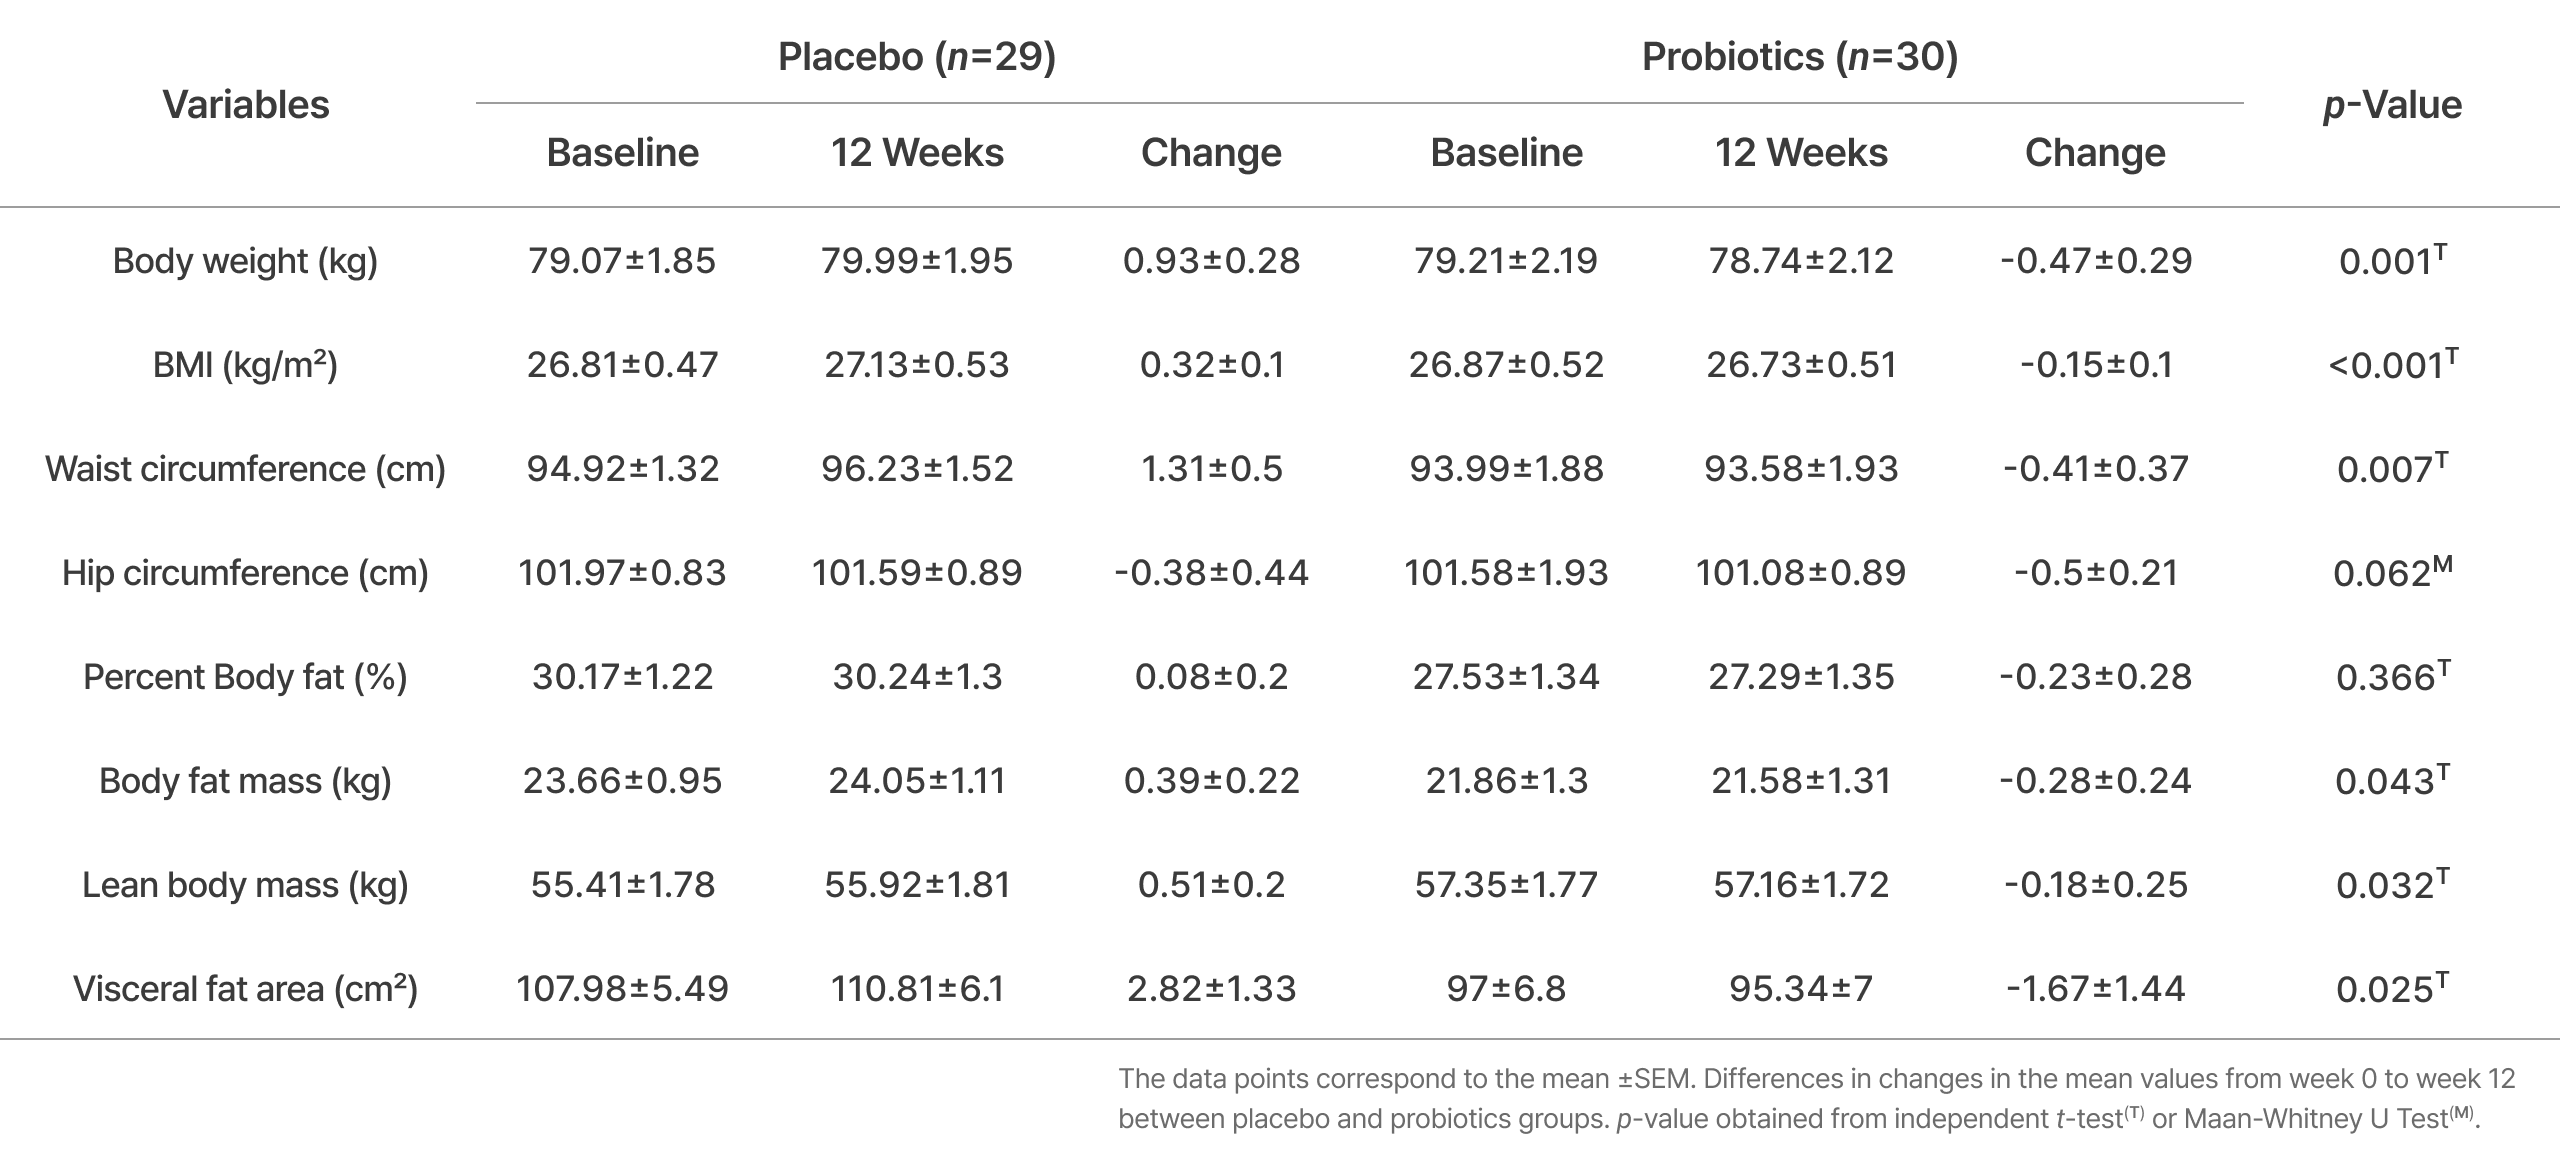Click the 79.07±1.85 placebo baseline cell

622,261
